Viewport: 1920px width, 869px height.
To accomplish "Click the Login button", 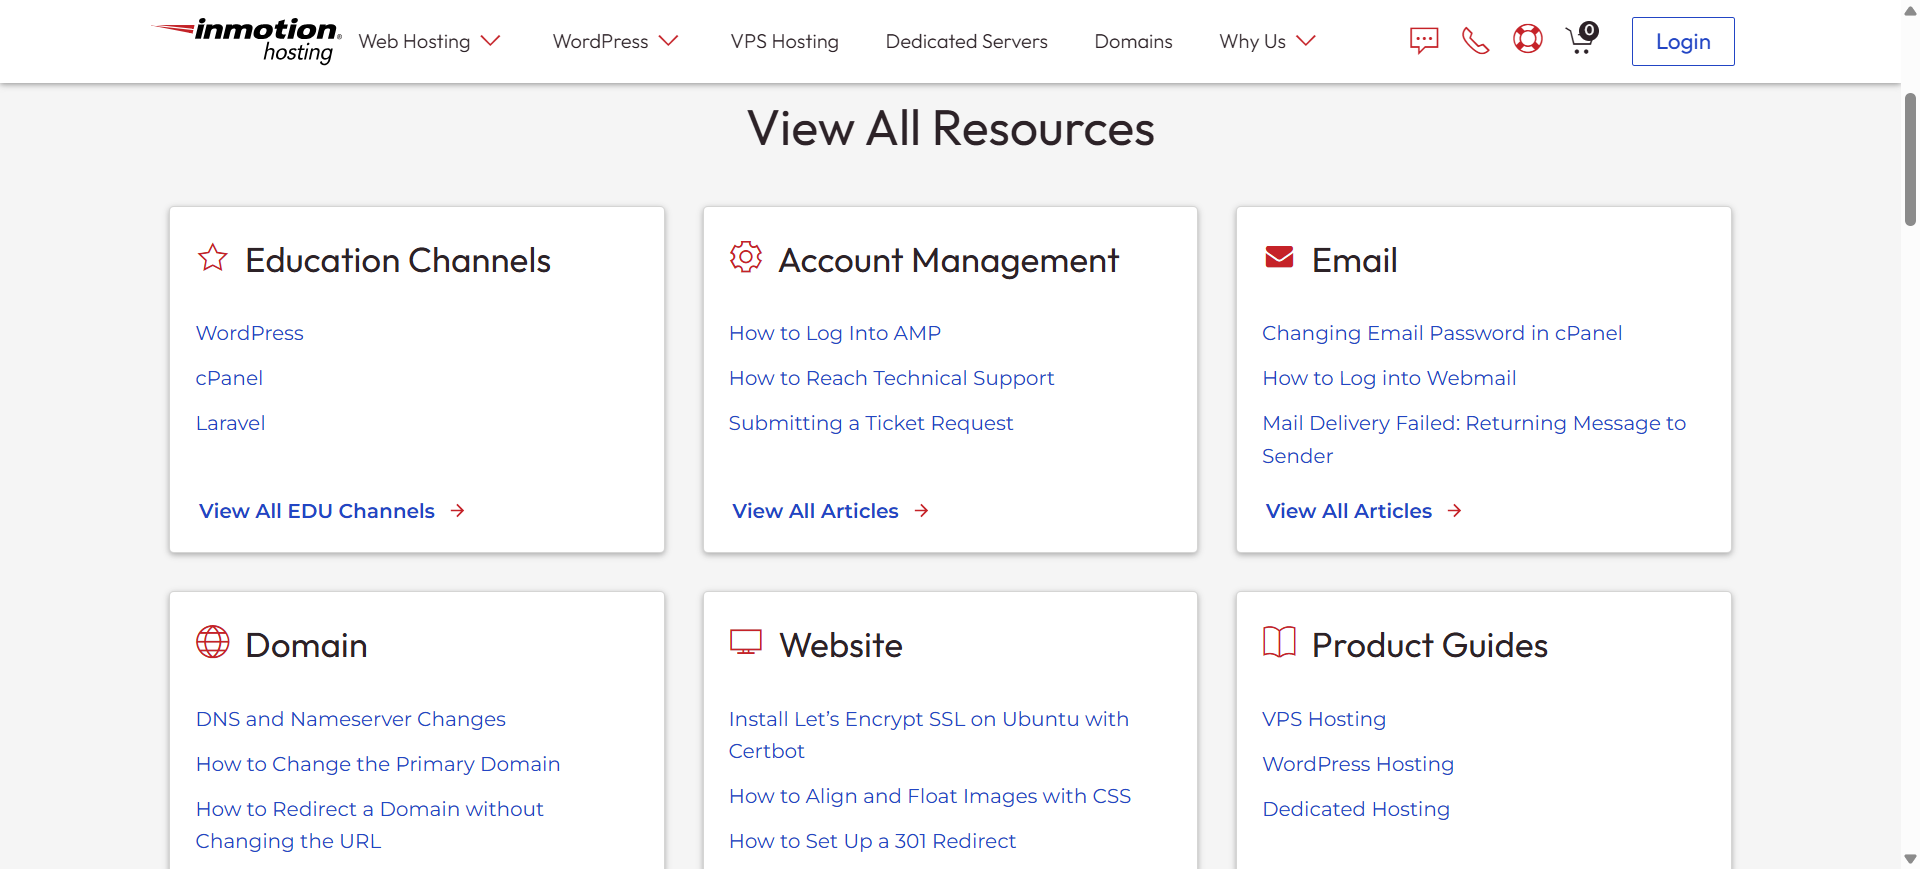I will click(x=1683, y=42).
